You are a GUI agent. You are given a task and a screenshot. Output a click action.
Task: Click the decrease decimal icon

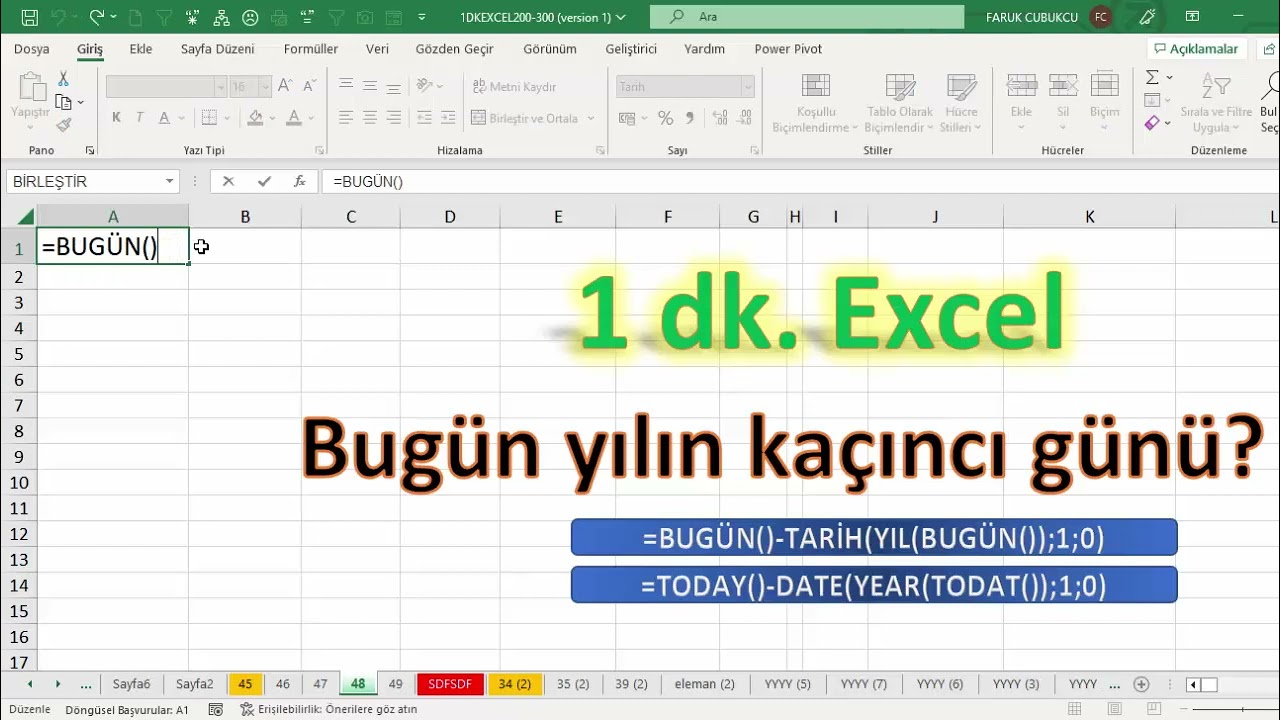click(x=742, y=118)
